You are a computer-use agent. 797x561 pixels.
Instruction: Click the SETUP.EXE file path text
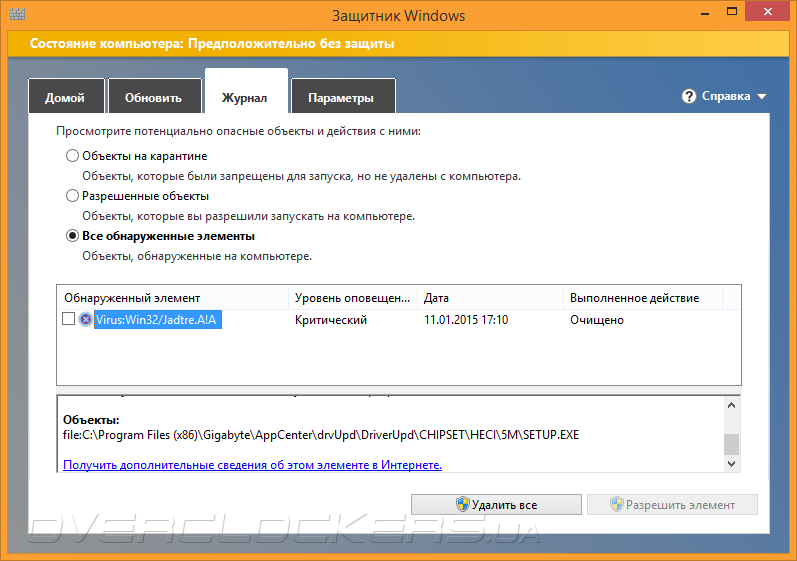(x=321, y=435)
